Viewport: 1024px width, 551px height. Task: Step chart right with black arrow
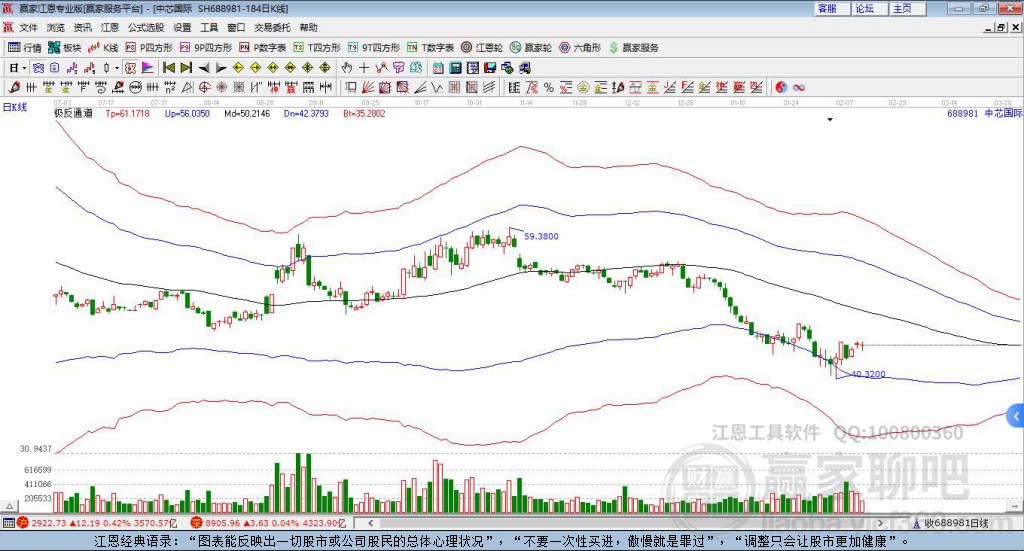[221, 68]
